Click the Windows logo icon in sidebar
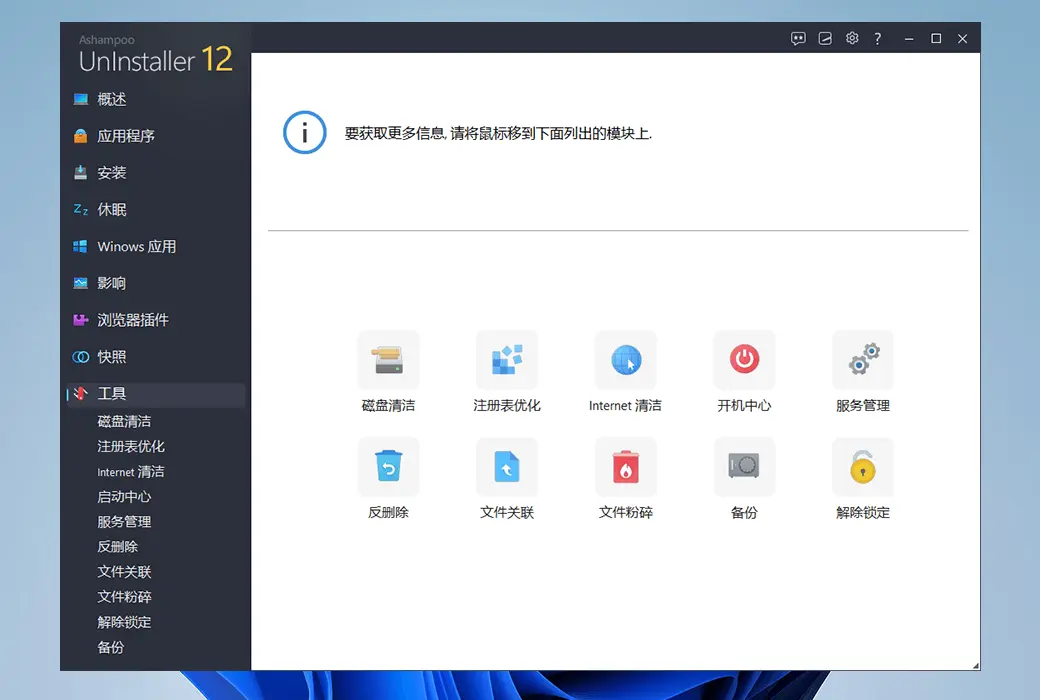The height and width of the screenshot is (700, 1040). click(80, 246)
